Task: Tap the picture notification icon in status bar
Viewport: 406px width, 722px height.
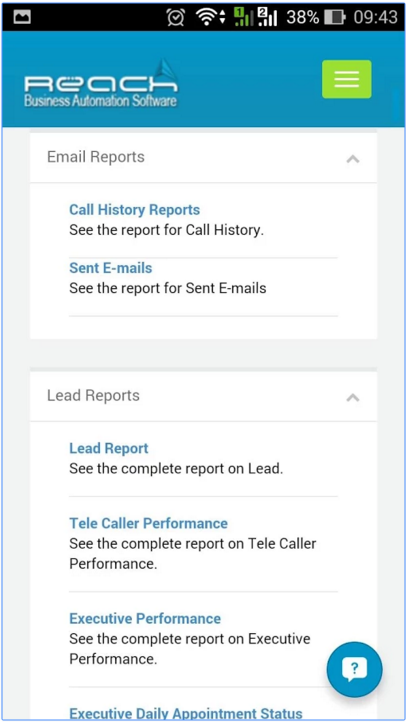Action: pyautogui.click(x=22, y=17)
